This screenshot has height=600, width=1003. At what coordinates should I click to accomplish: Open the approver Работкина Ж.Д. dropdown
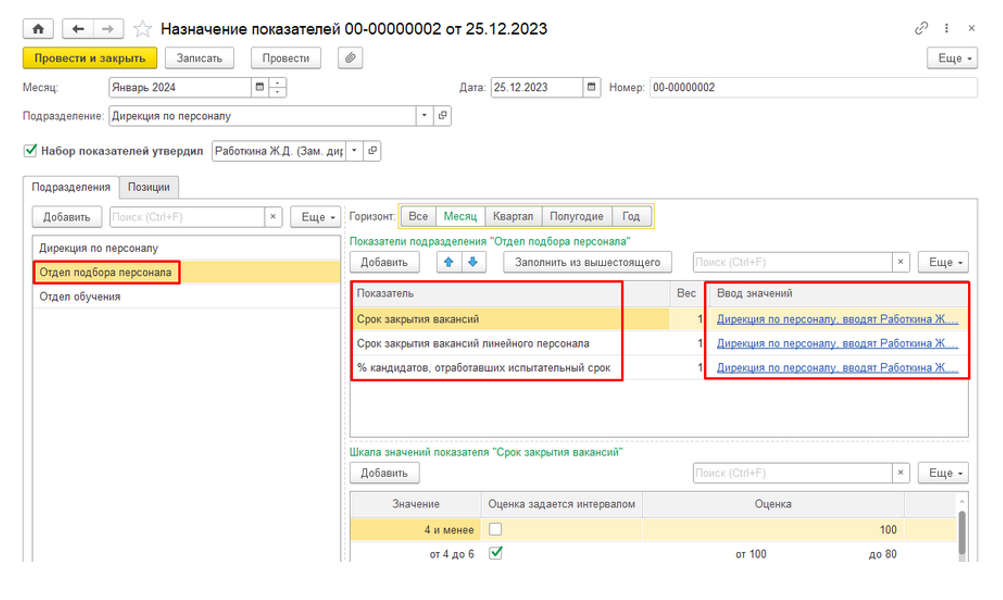coord(354,152)
